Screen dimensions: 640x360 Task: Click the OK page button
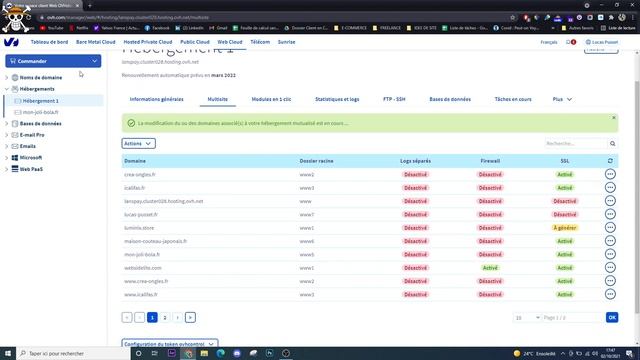tap(612, 318)
